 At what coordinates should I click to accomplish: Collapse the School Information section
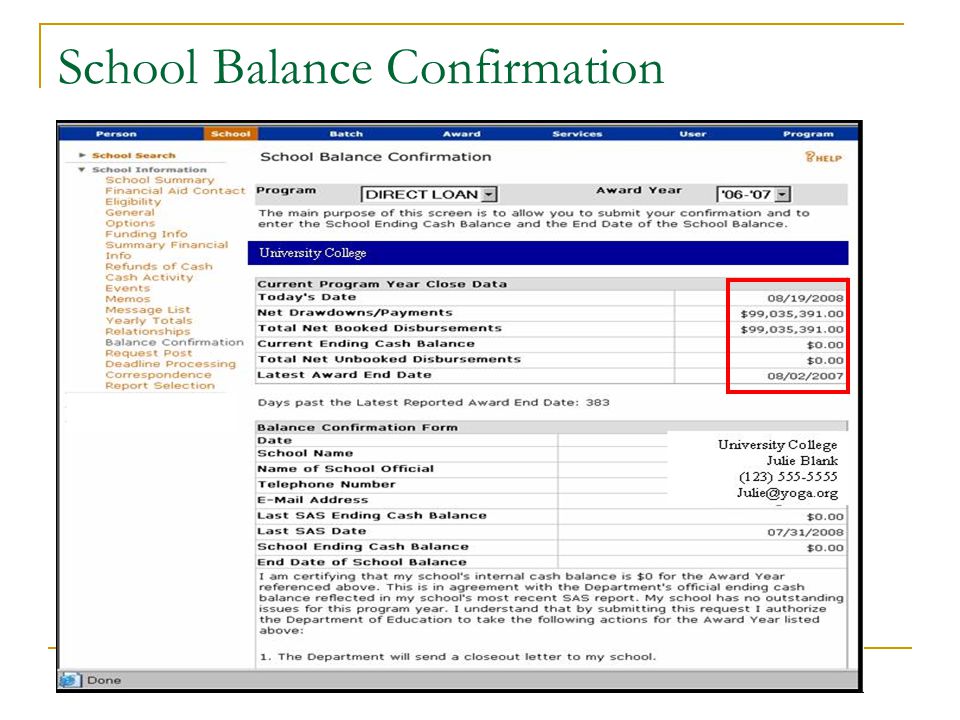tap(81, 170)
